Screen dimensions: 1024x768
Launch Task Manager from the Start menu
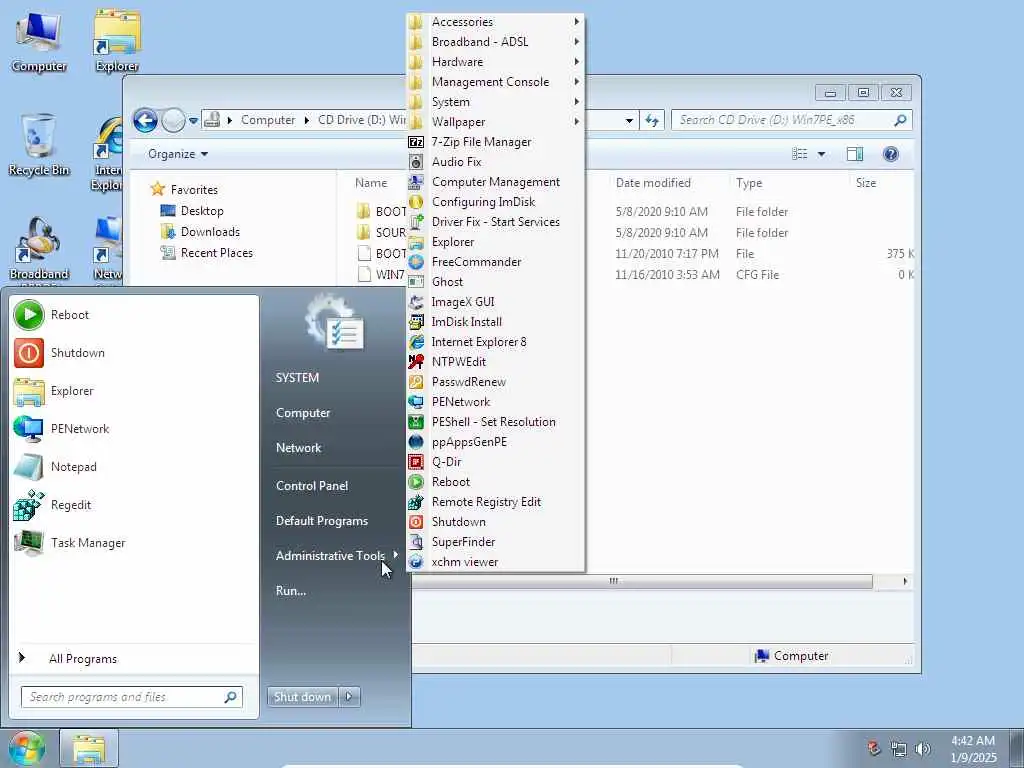click(135, 543)
